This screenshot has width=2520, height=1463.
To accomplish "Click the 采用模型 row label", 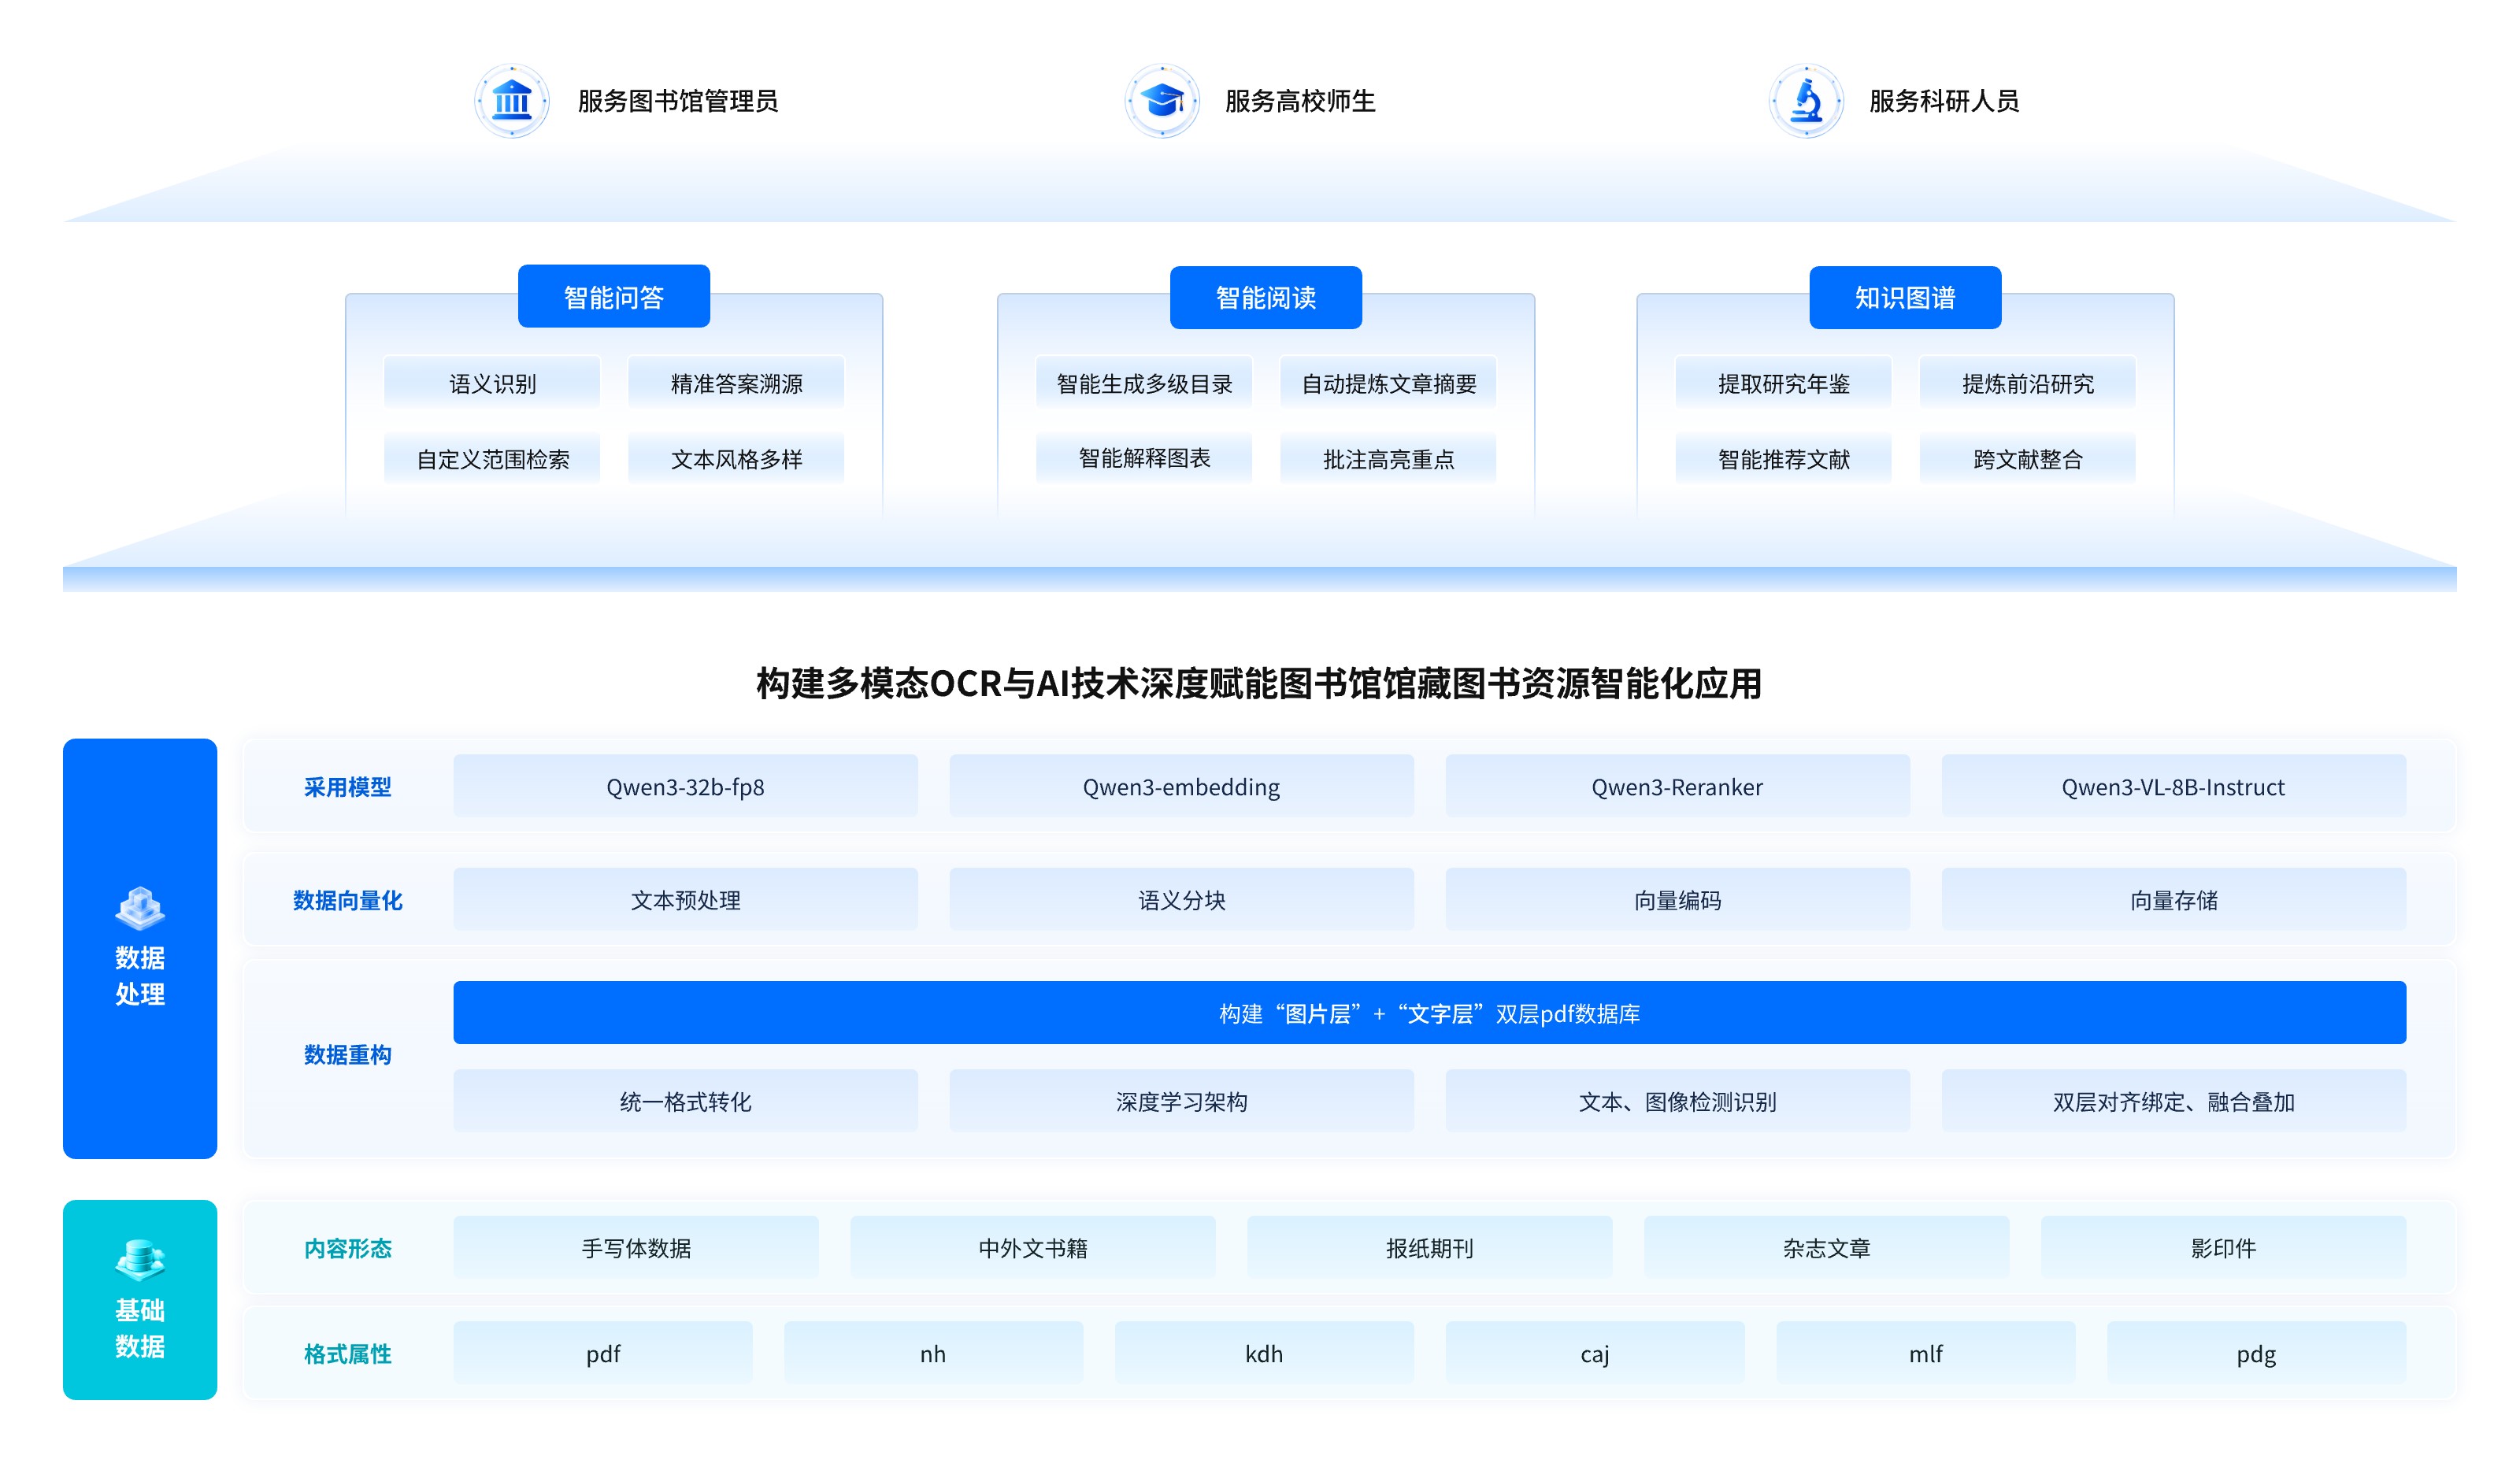I will 347,787.
